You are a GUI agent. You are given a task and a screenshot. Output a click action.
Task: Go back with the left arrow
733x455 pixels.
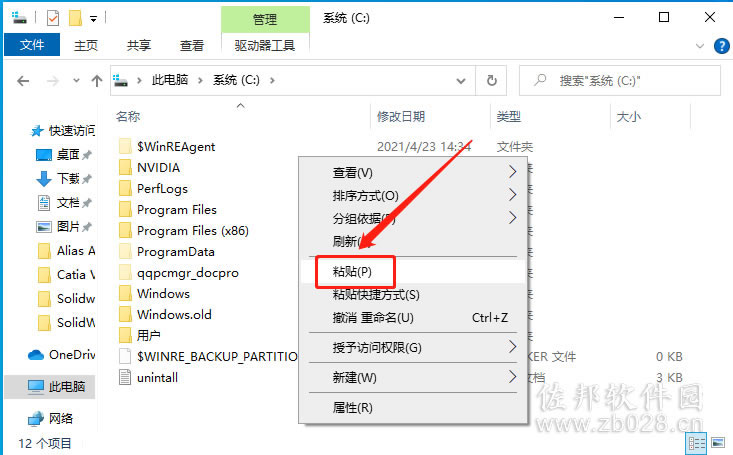(x=23, y=81)
